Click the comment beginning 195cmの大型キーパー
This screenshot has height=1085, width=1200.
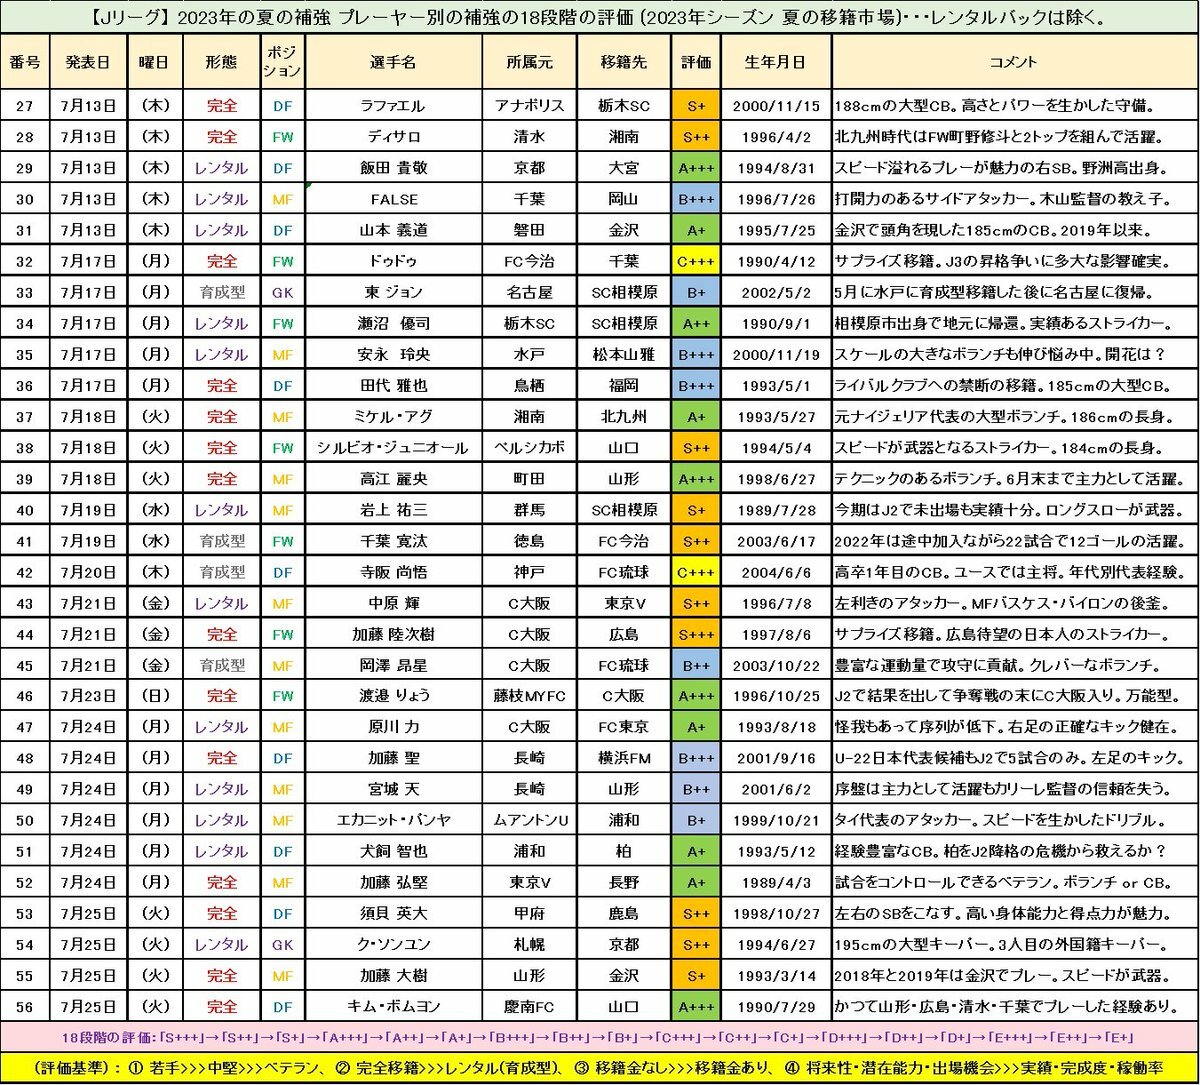(1015, 943)
